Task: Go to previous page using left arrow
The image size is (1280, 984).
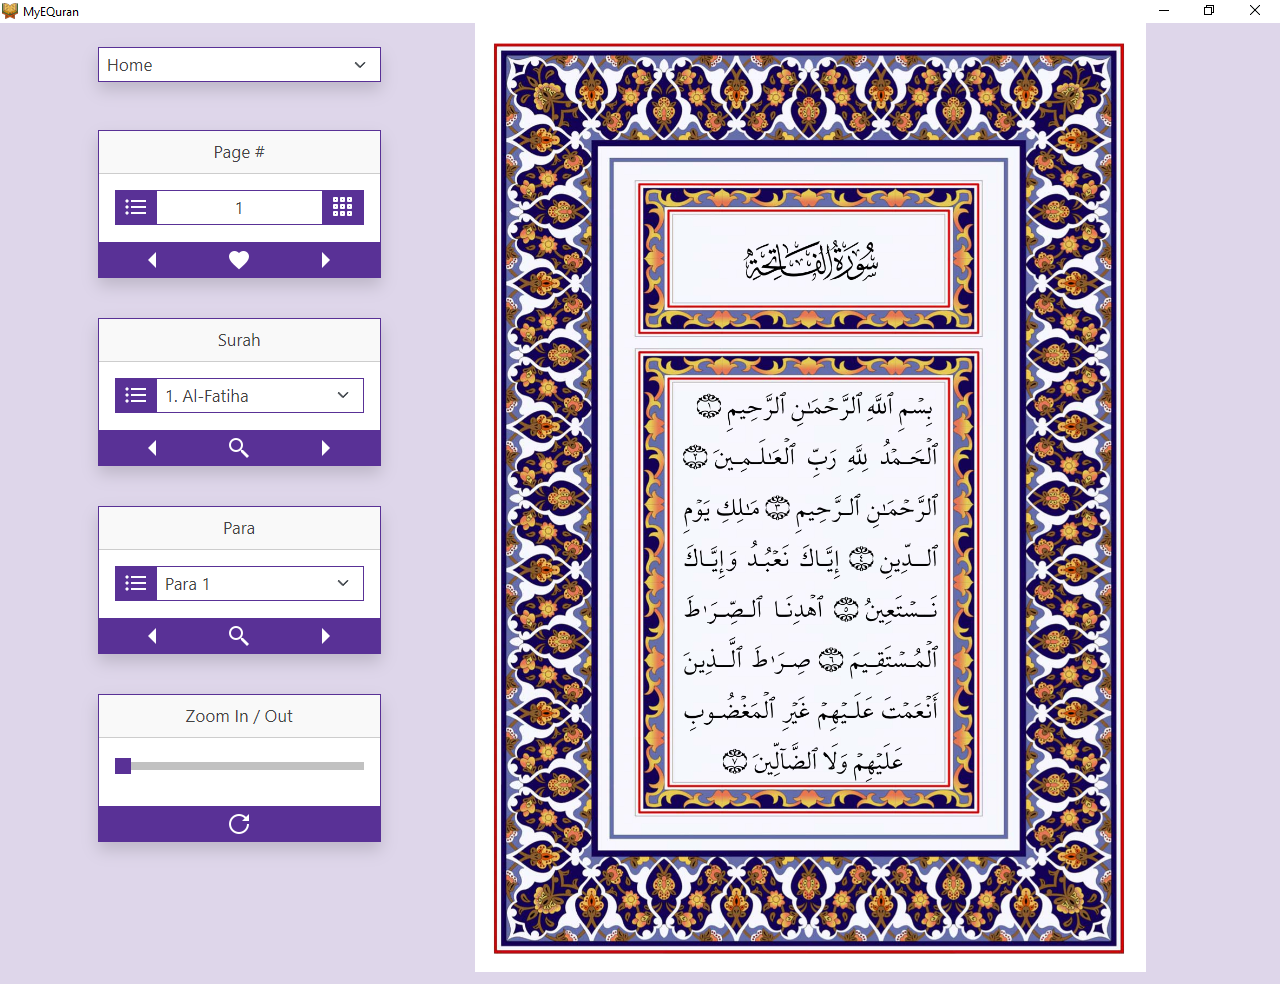Action: [x=152, y=259]
